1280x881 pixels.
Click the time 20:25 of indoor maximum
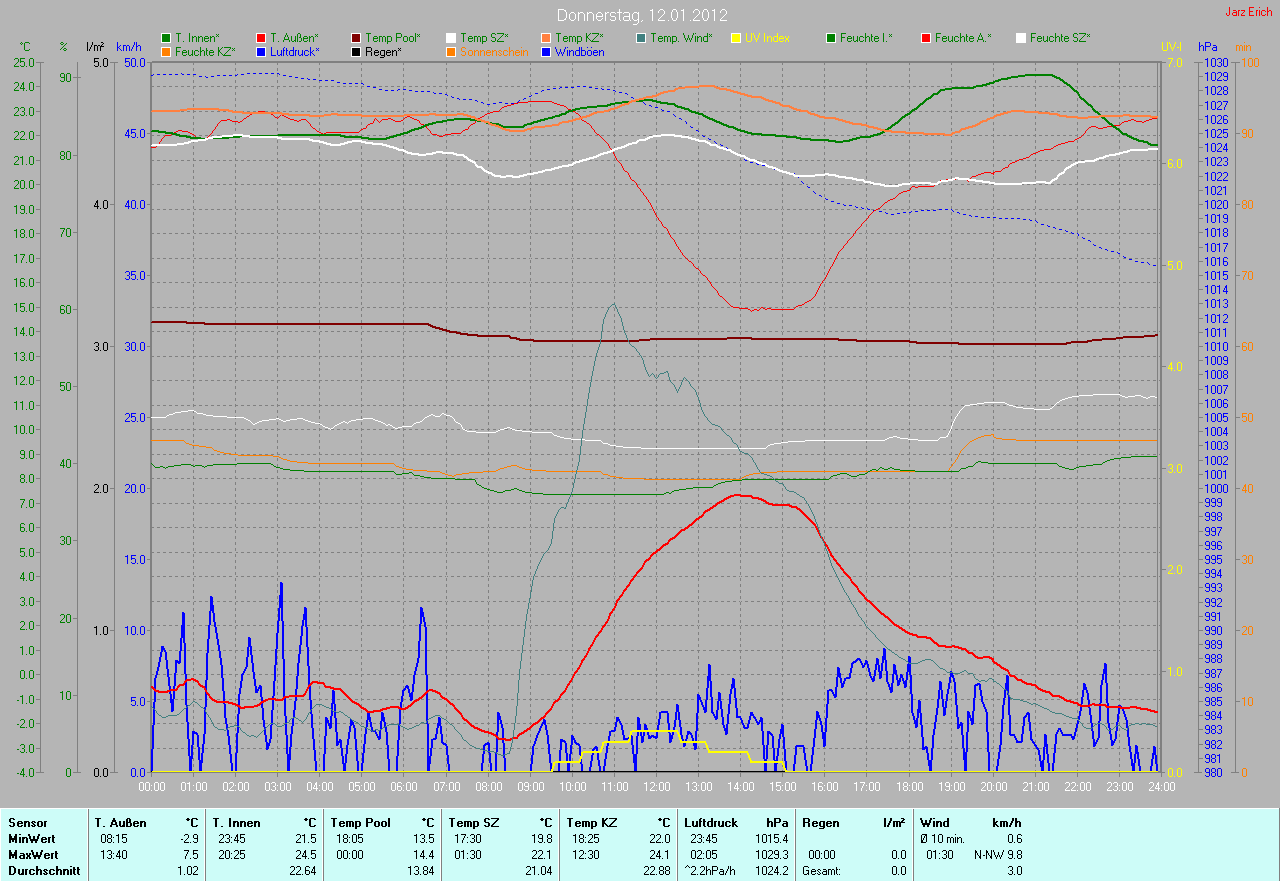tap(232, 855)
